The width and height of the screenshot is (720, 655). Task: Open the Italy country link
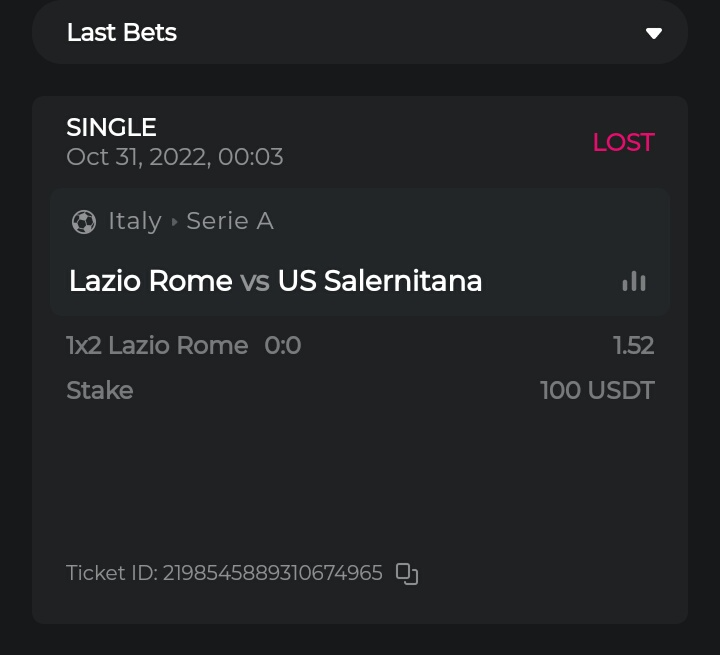pyautogui.click(x=135, y=221)
